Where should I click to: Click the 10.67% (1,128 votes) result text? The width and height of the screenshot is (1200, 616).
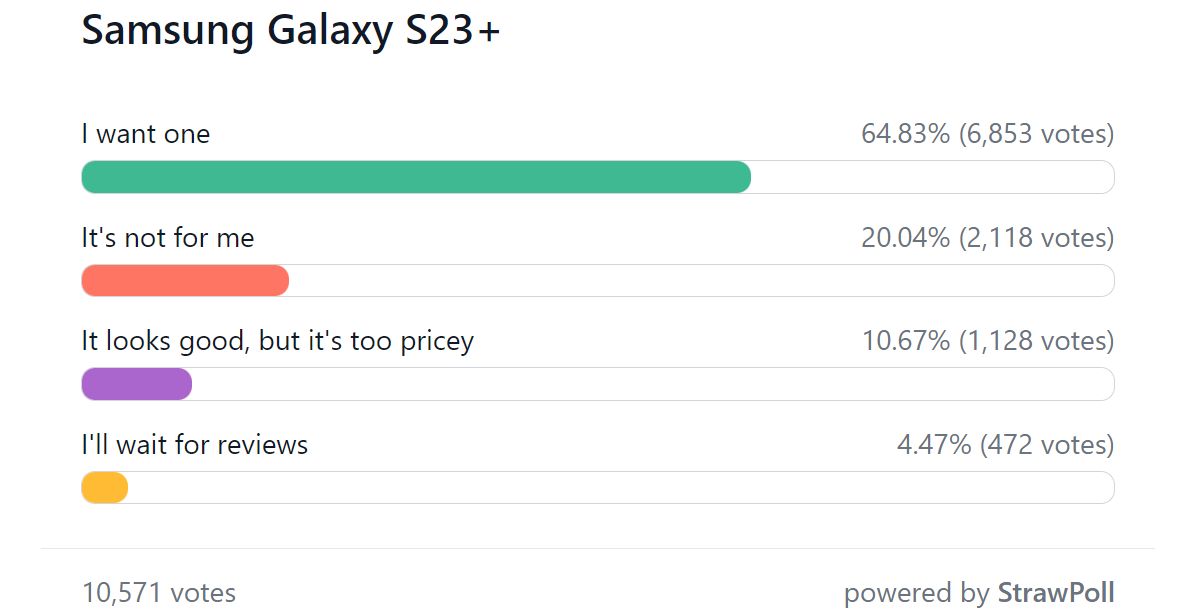[988, 341]
